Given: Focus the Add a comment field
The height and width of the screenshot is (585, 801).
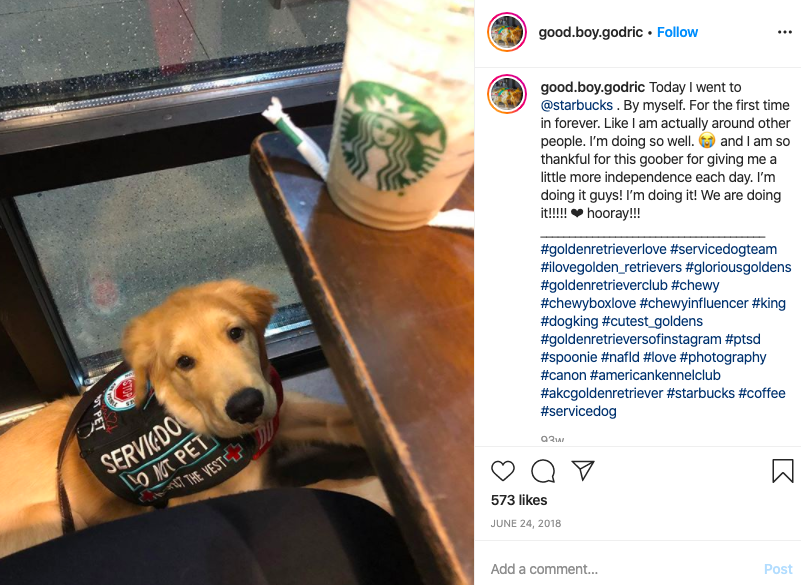Looking at the screenshot, I should point(623,569).
